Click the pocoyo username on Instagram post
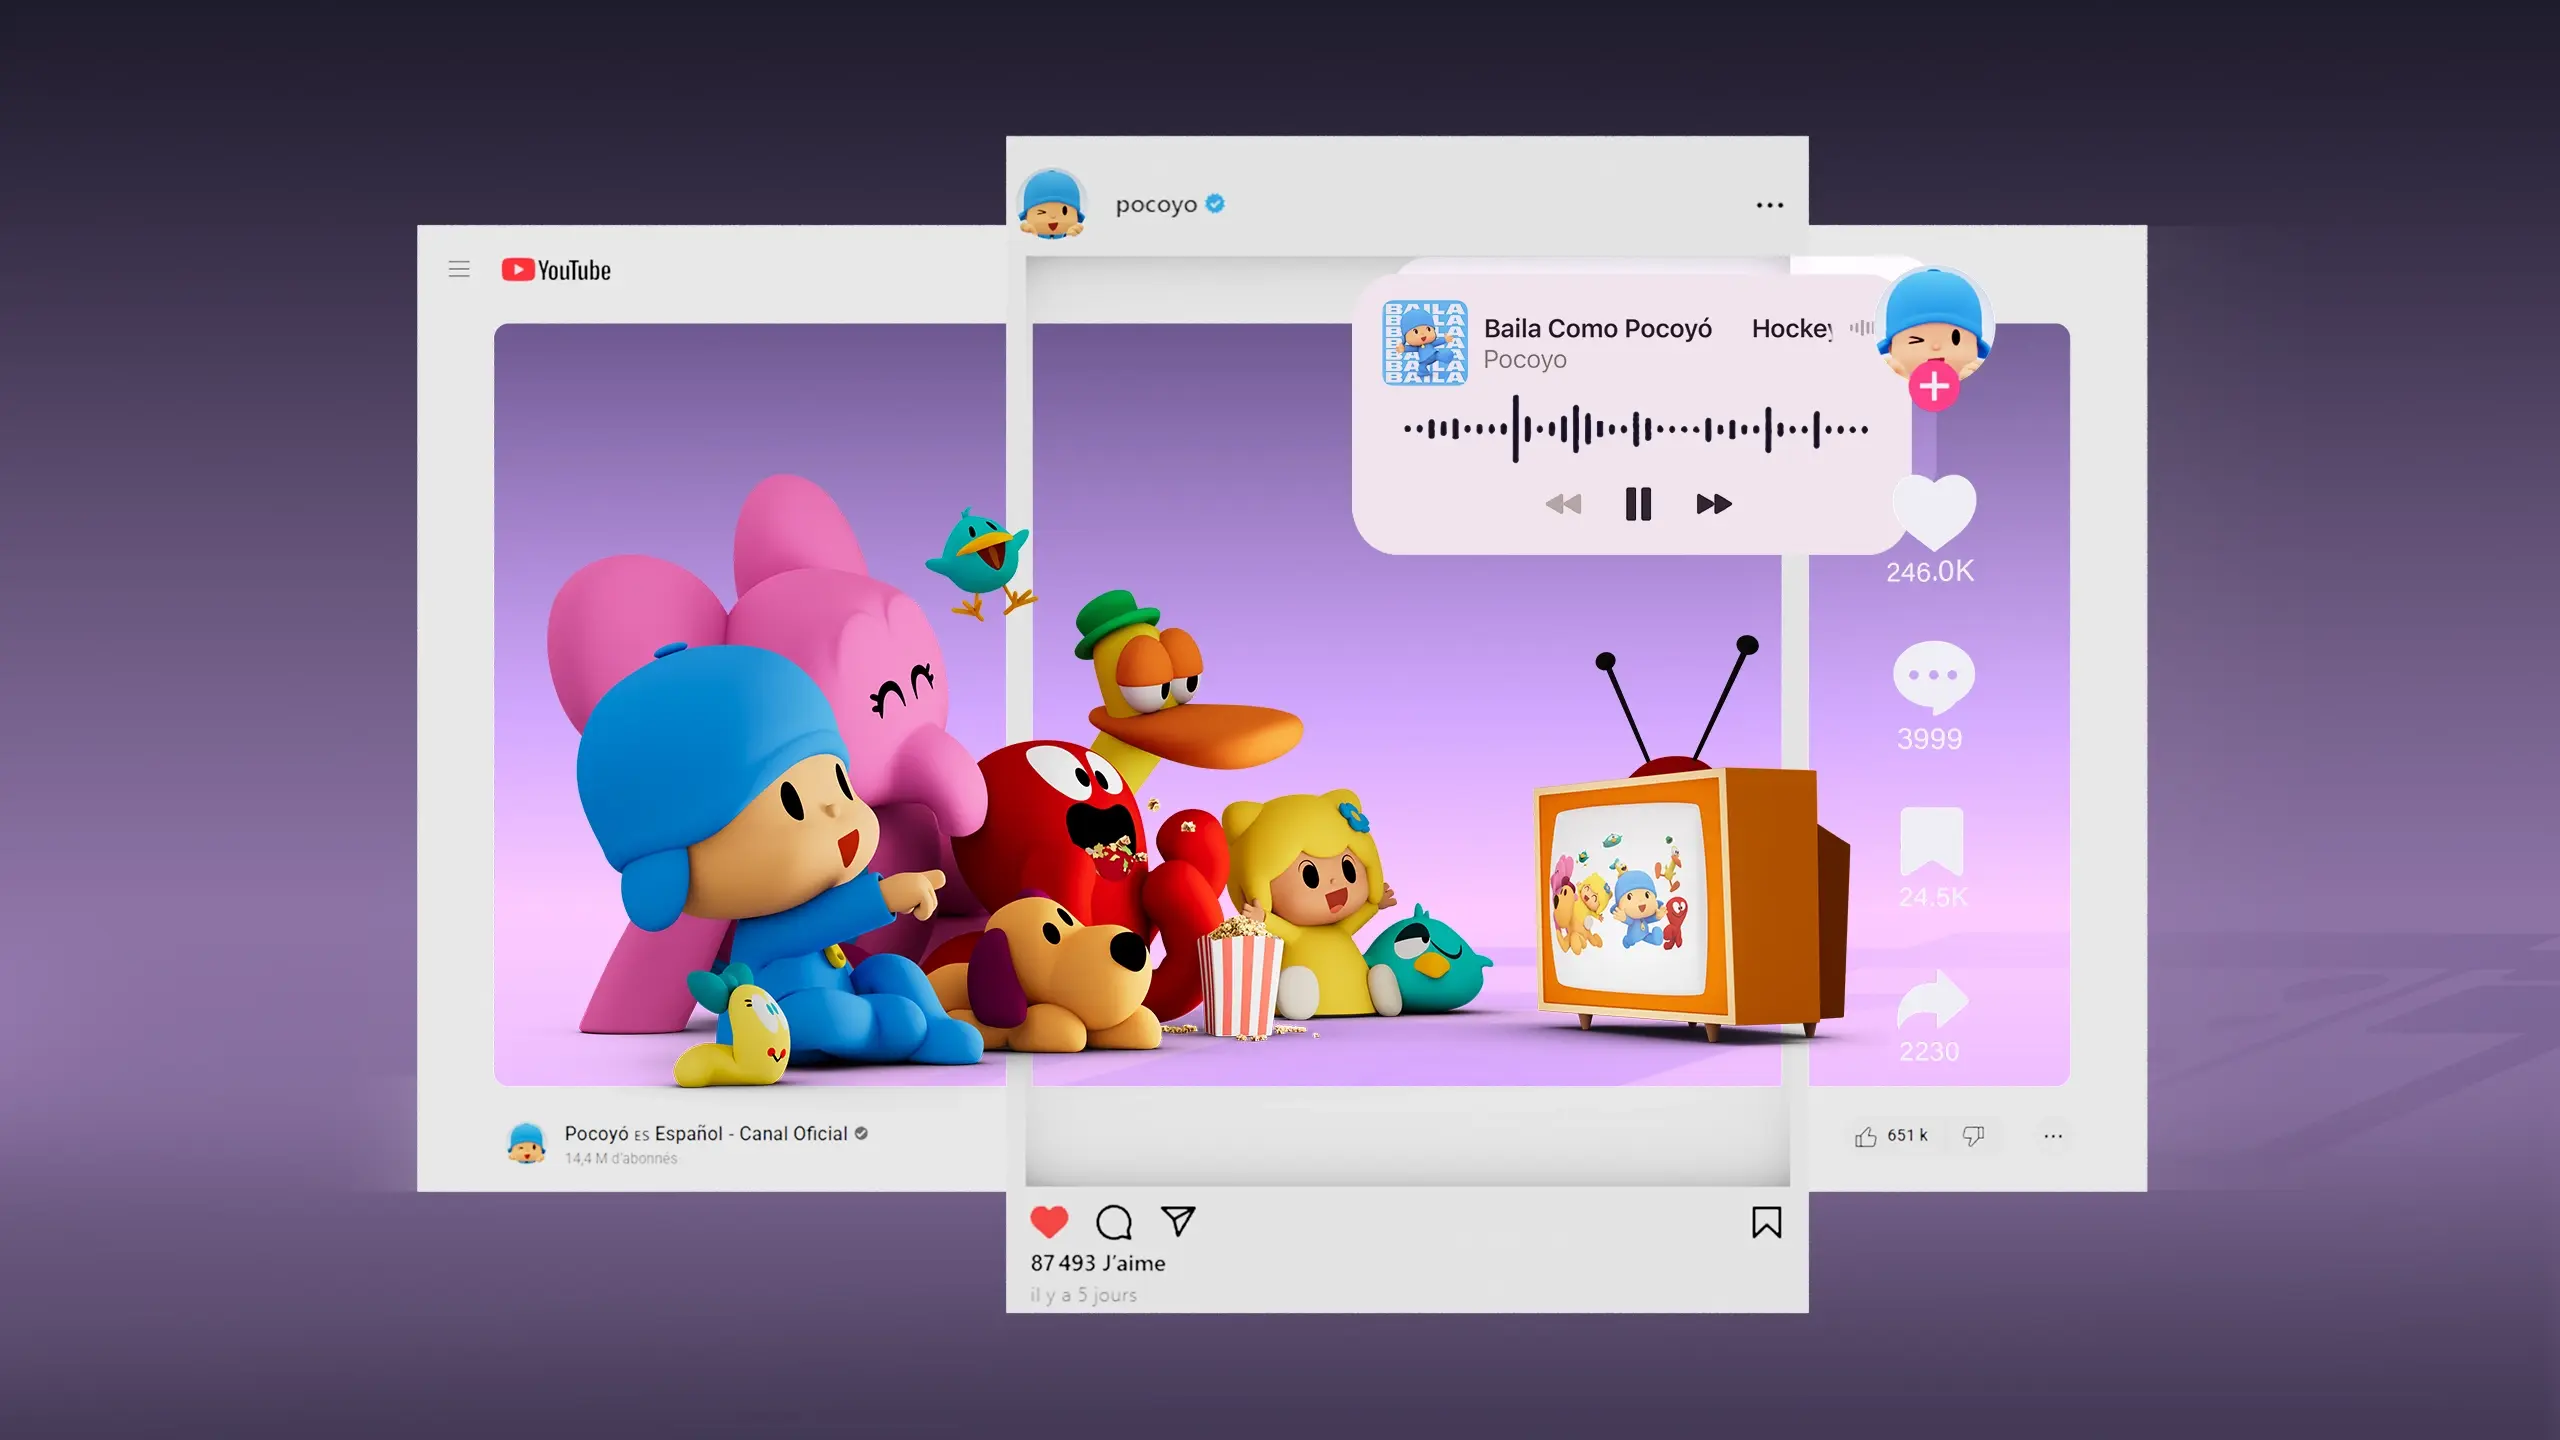2560x1440 pixels. tap(1156, 205)
